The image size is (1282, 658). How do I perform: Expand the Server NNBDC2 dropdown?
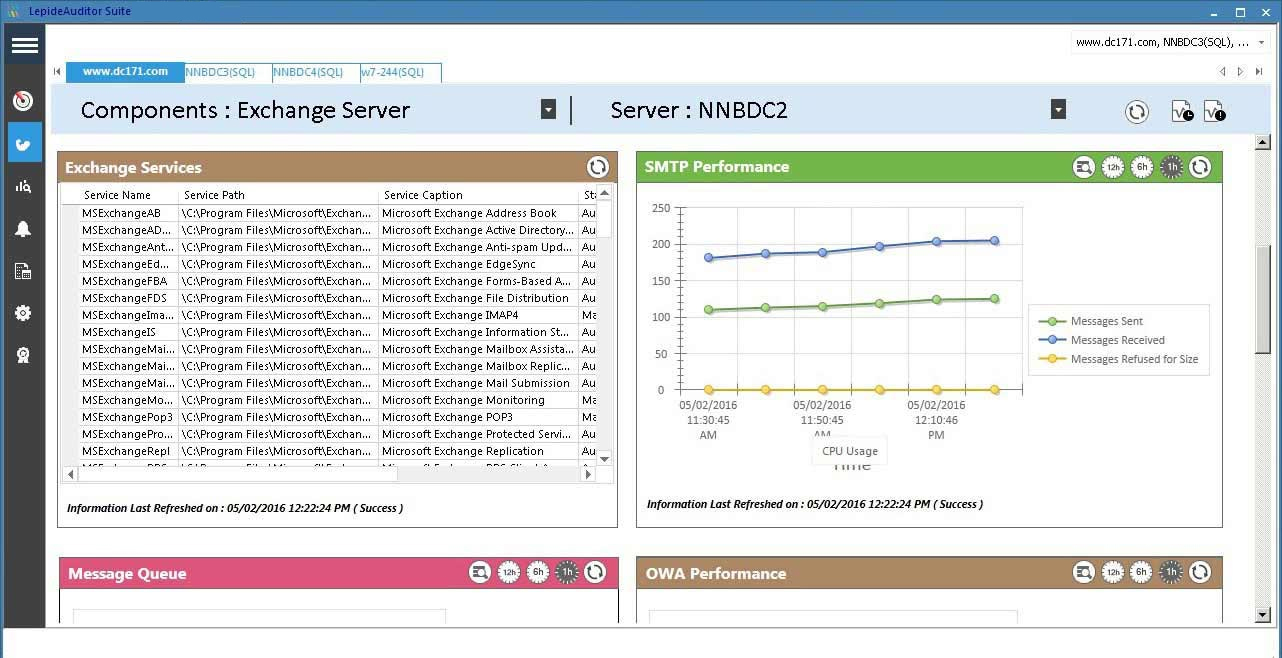click(x=1058, y=109)
